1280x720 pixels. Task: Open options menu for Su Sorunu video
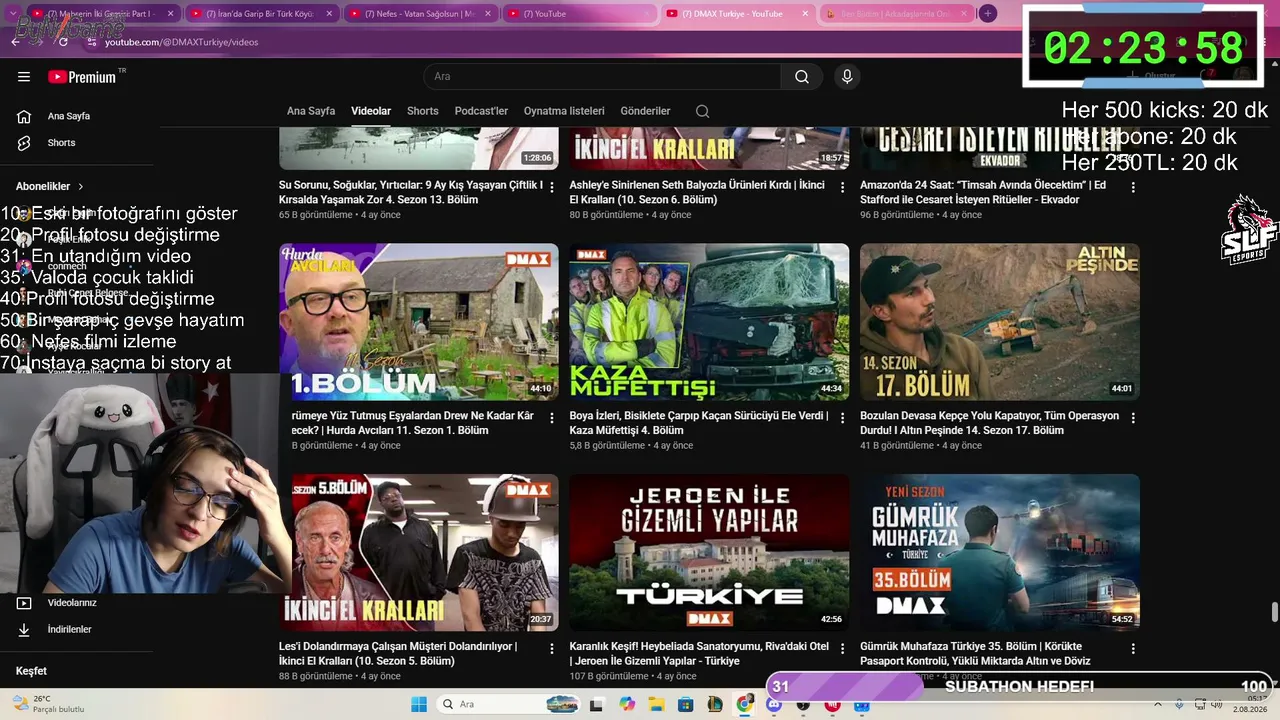(x=552, y=187)
